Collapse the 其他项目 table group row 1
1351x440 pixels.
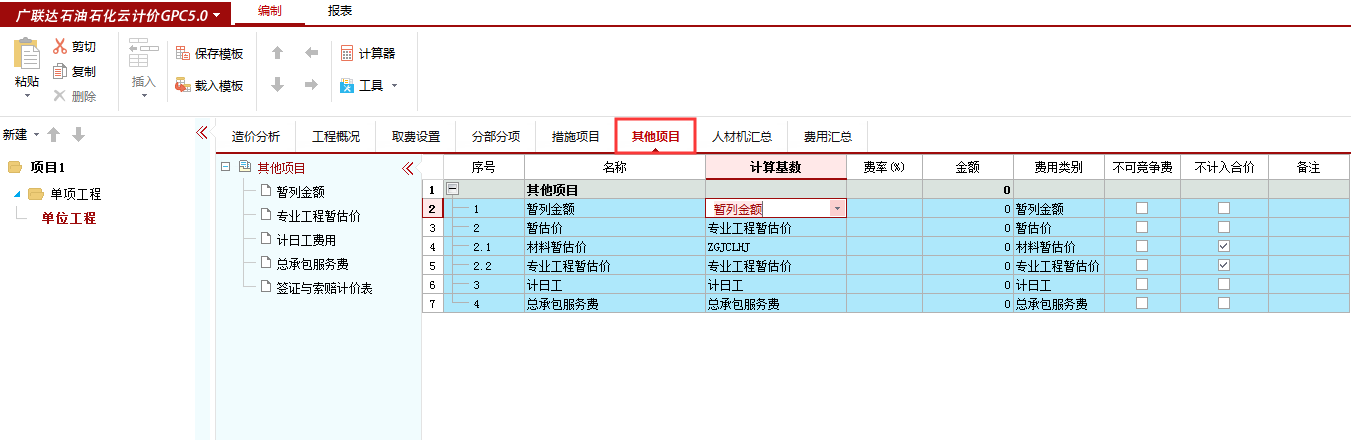coord(453,189)
